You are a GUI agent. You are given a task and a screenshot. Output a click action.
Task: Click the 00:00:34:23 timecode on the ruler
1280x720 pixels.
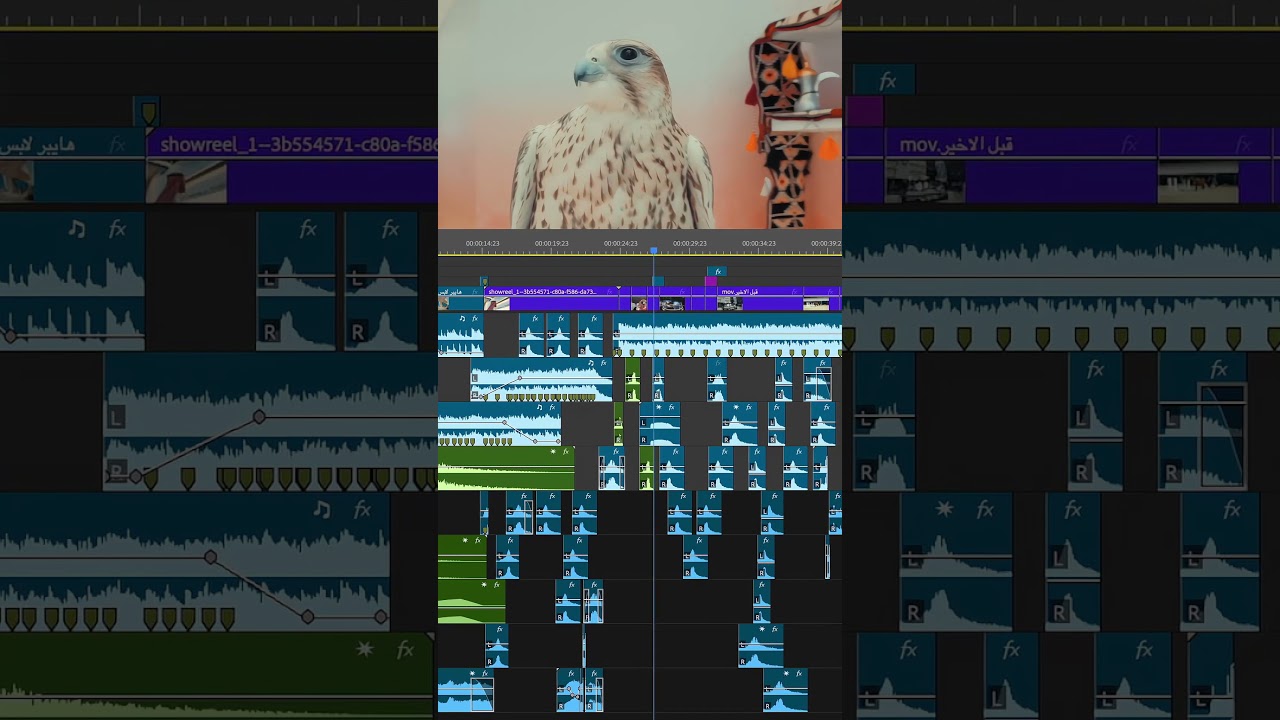point(758,243)
